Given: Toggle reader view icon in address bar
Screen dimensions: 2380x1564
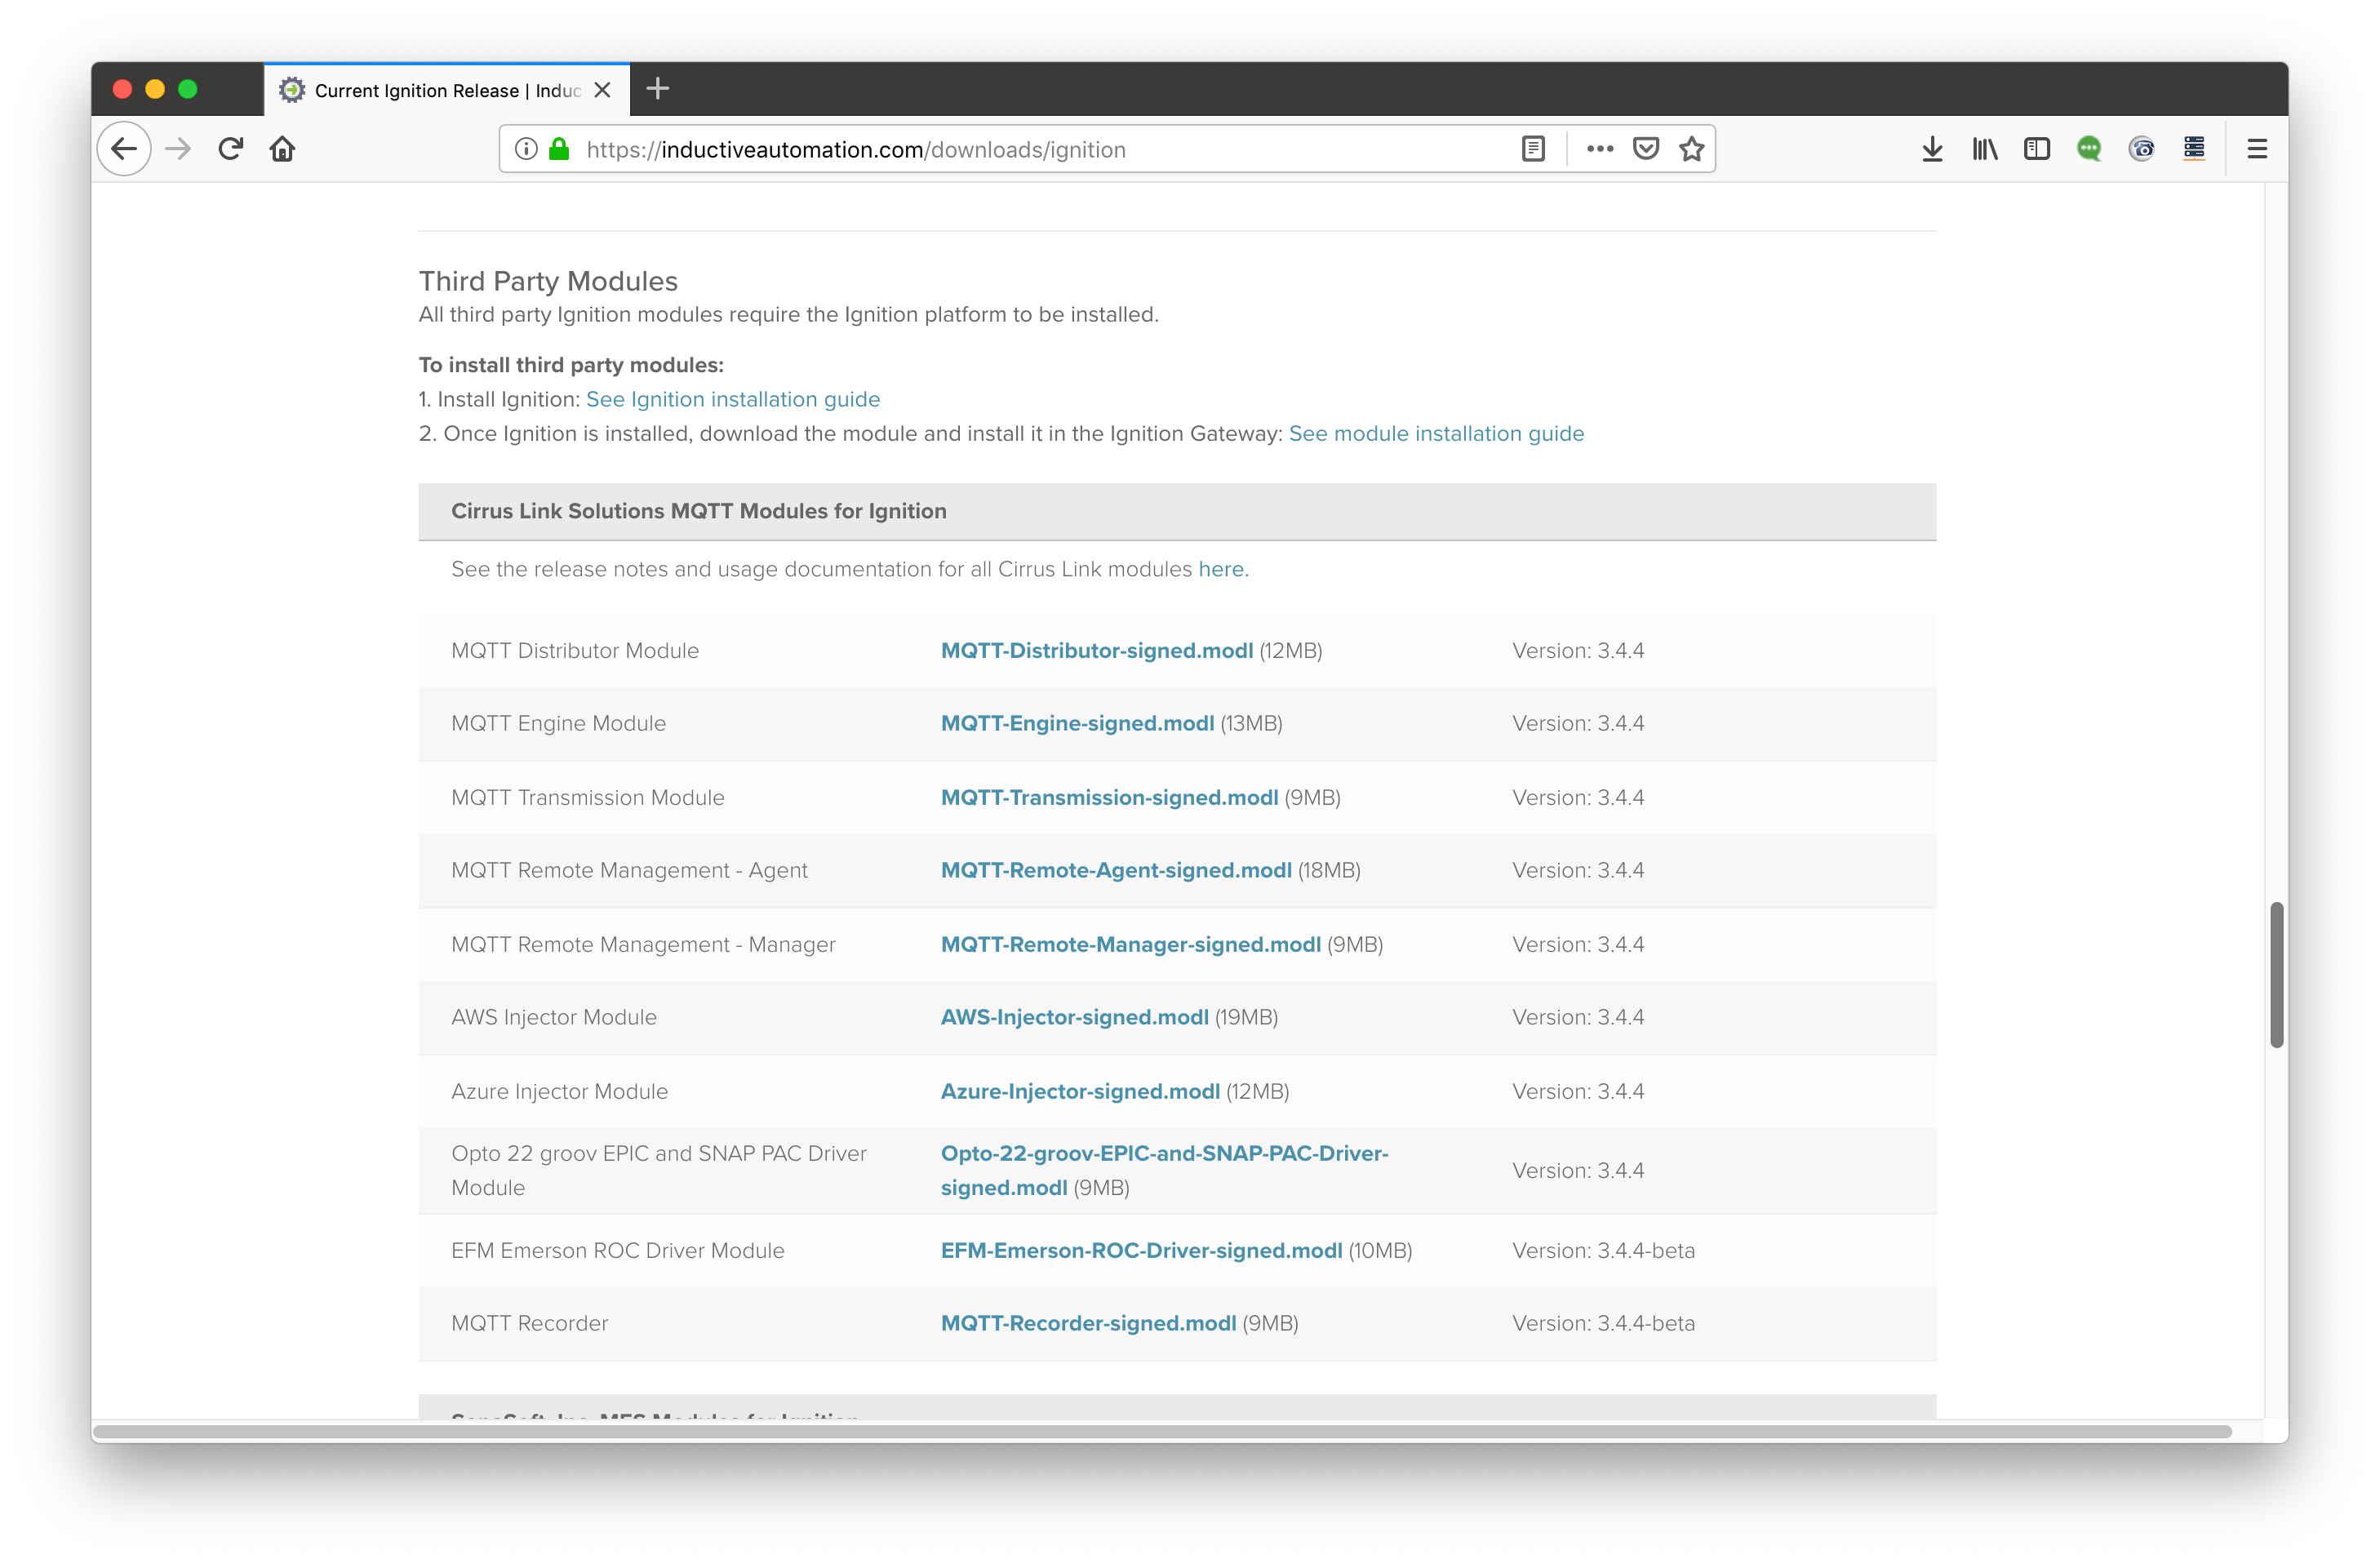Looking at the screenshot, I should click(x=1533, y=149).
